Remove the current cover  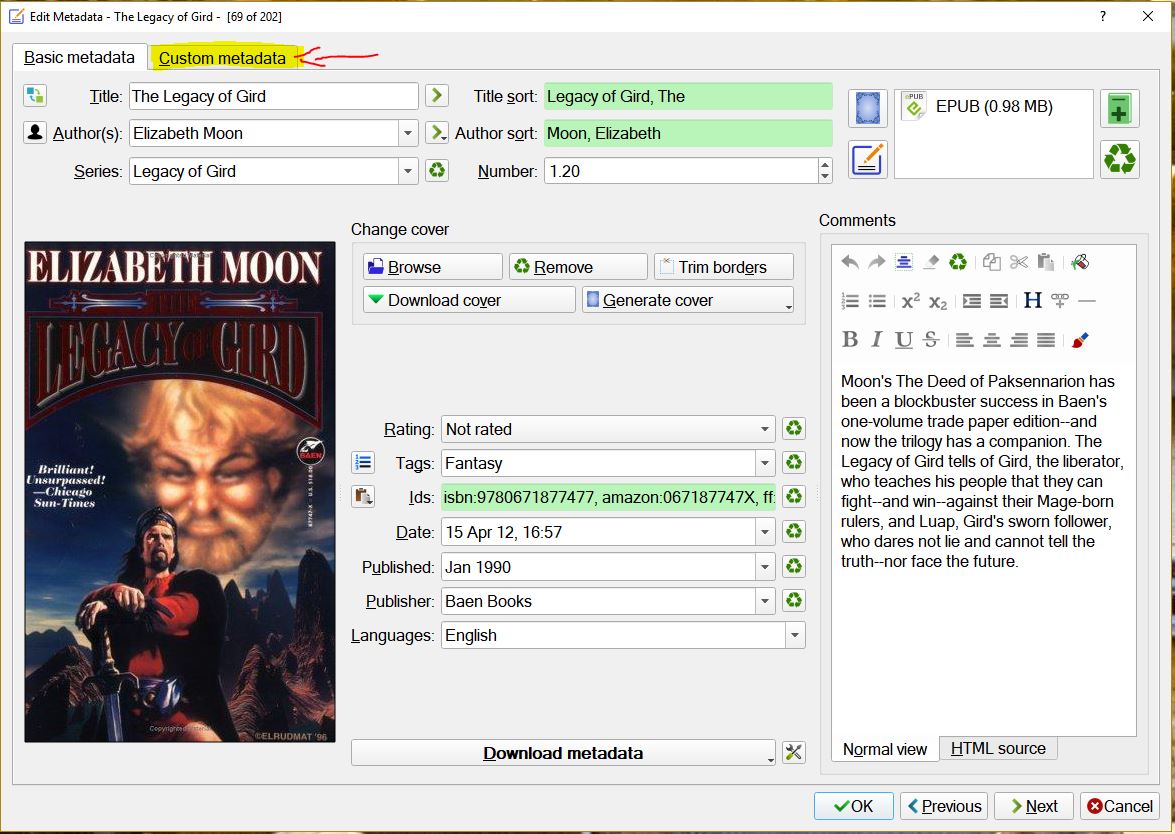tap(578, 267)
